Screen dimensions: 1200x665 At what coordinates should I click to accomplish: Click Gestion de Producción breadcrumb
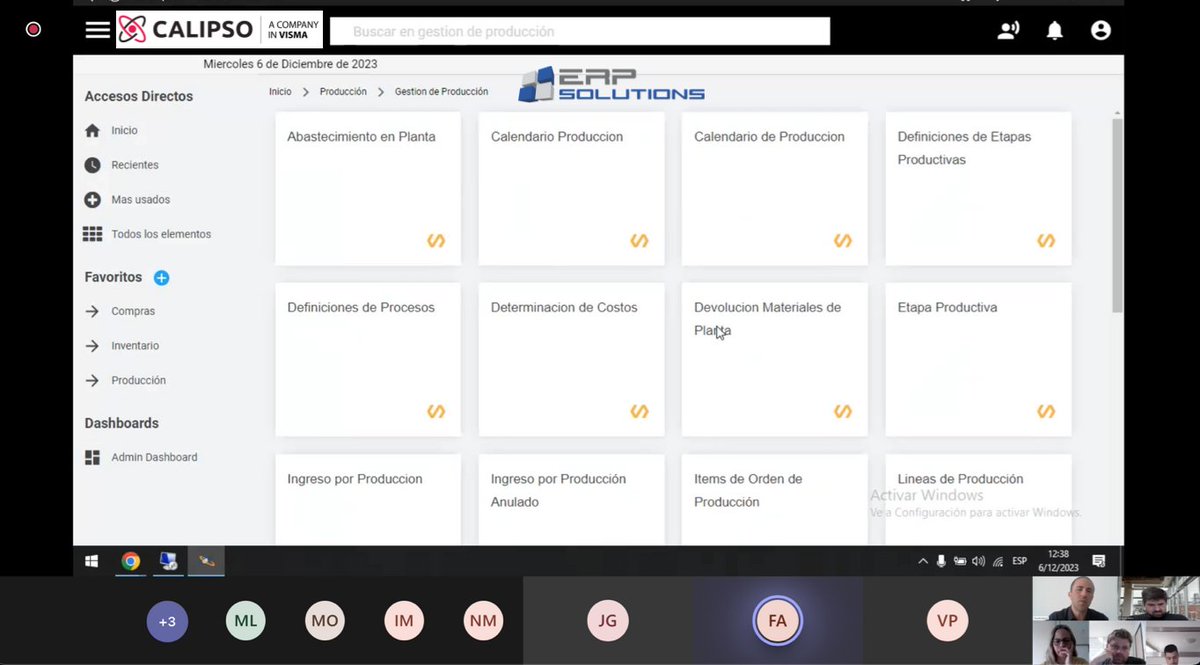[441, 91]
